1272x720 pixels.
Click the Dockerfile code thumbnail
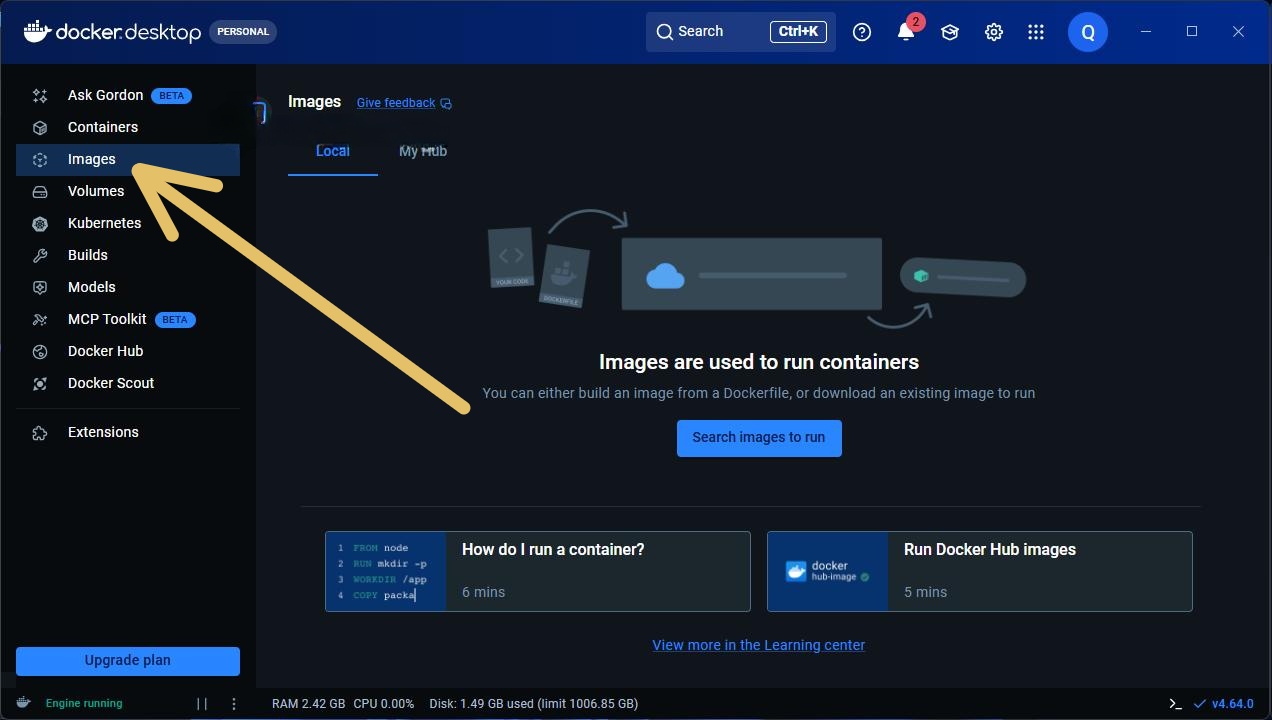click(x=386, y=572)
